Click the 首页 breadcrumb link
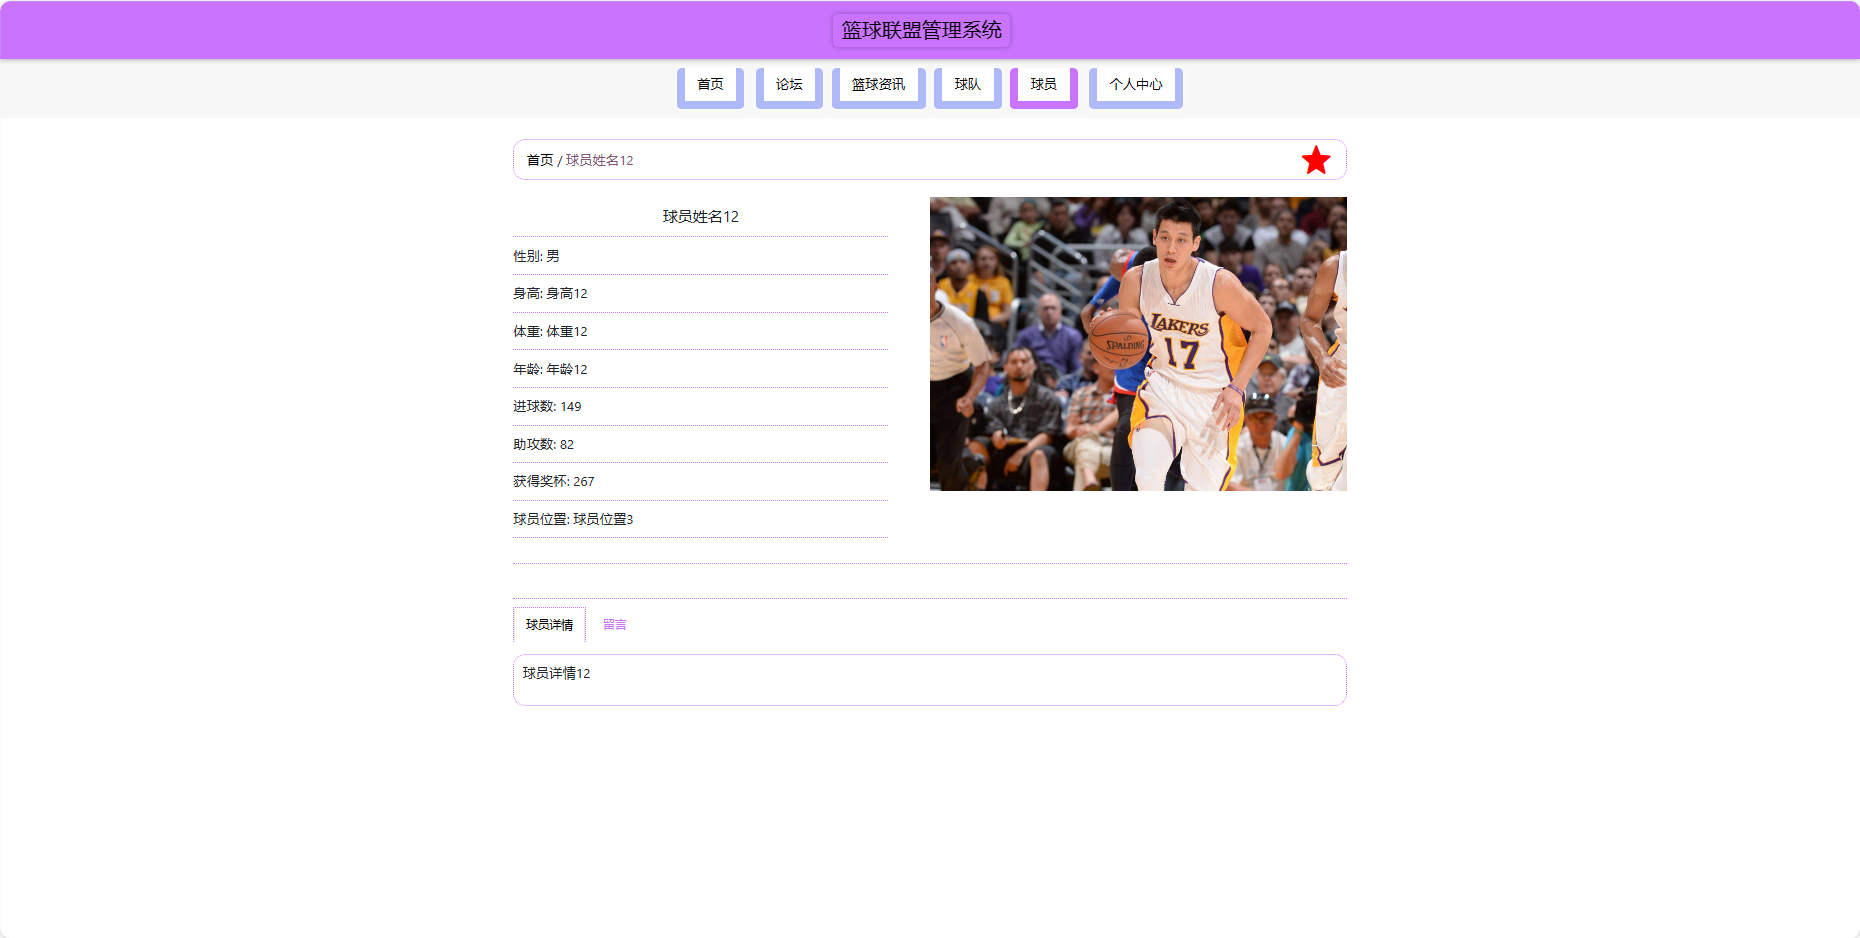 540,160
